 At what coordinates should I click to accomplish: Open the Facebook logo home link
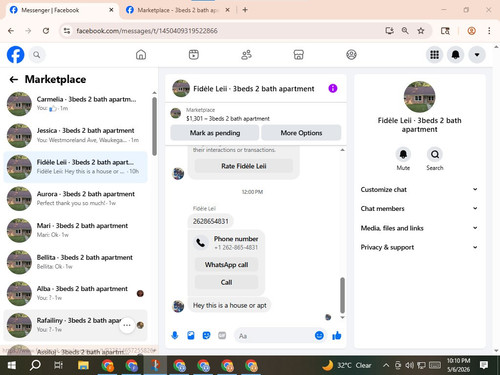(x=16, y=55)
